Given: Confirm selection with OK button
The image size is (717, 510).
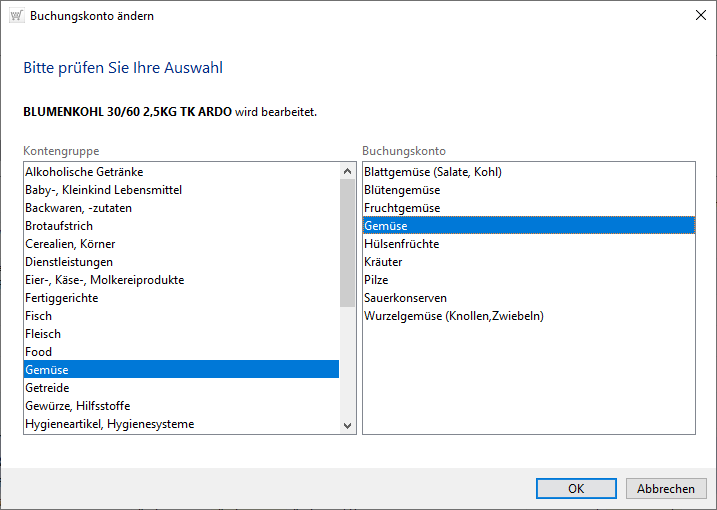Looking at the screenshot, I should (x=575, y=489).
